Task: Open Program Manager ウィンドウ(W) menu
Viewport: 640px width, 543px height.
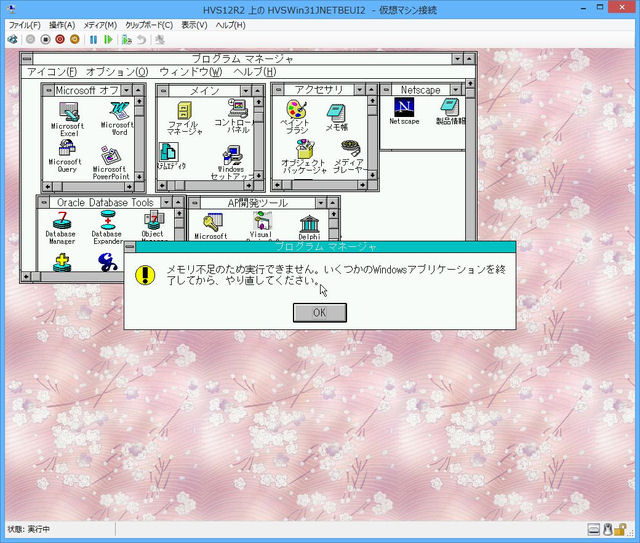Action: (191, 72)
